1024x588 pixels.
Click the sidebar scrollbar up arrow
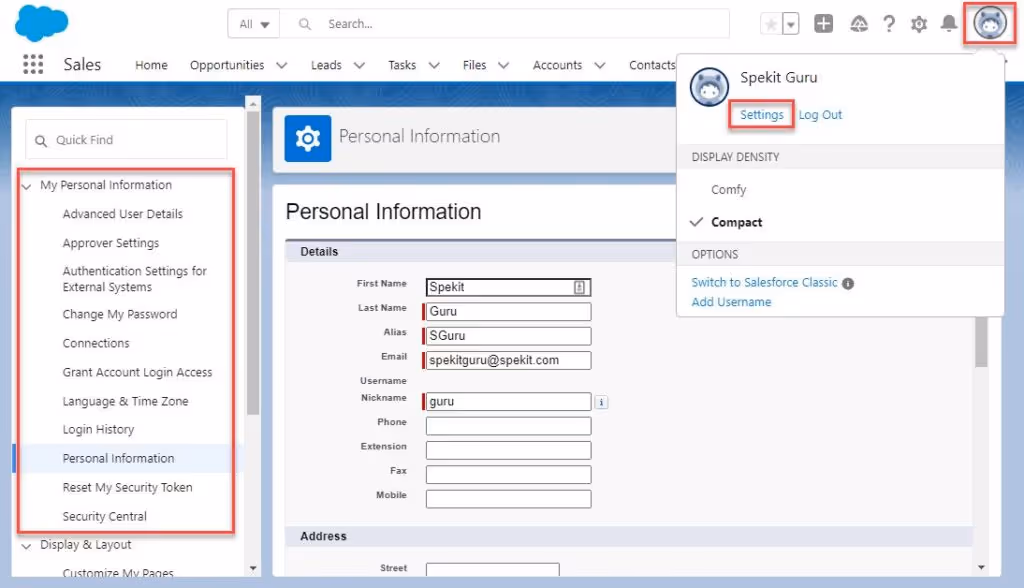coord(253,103)
